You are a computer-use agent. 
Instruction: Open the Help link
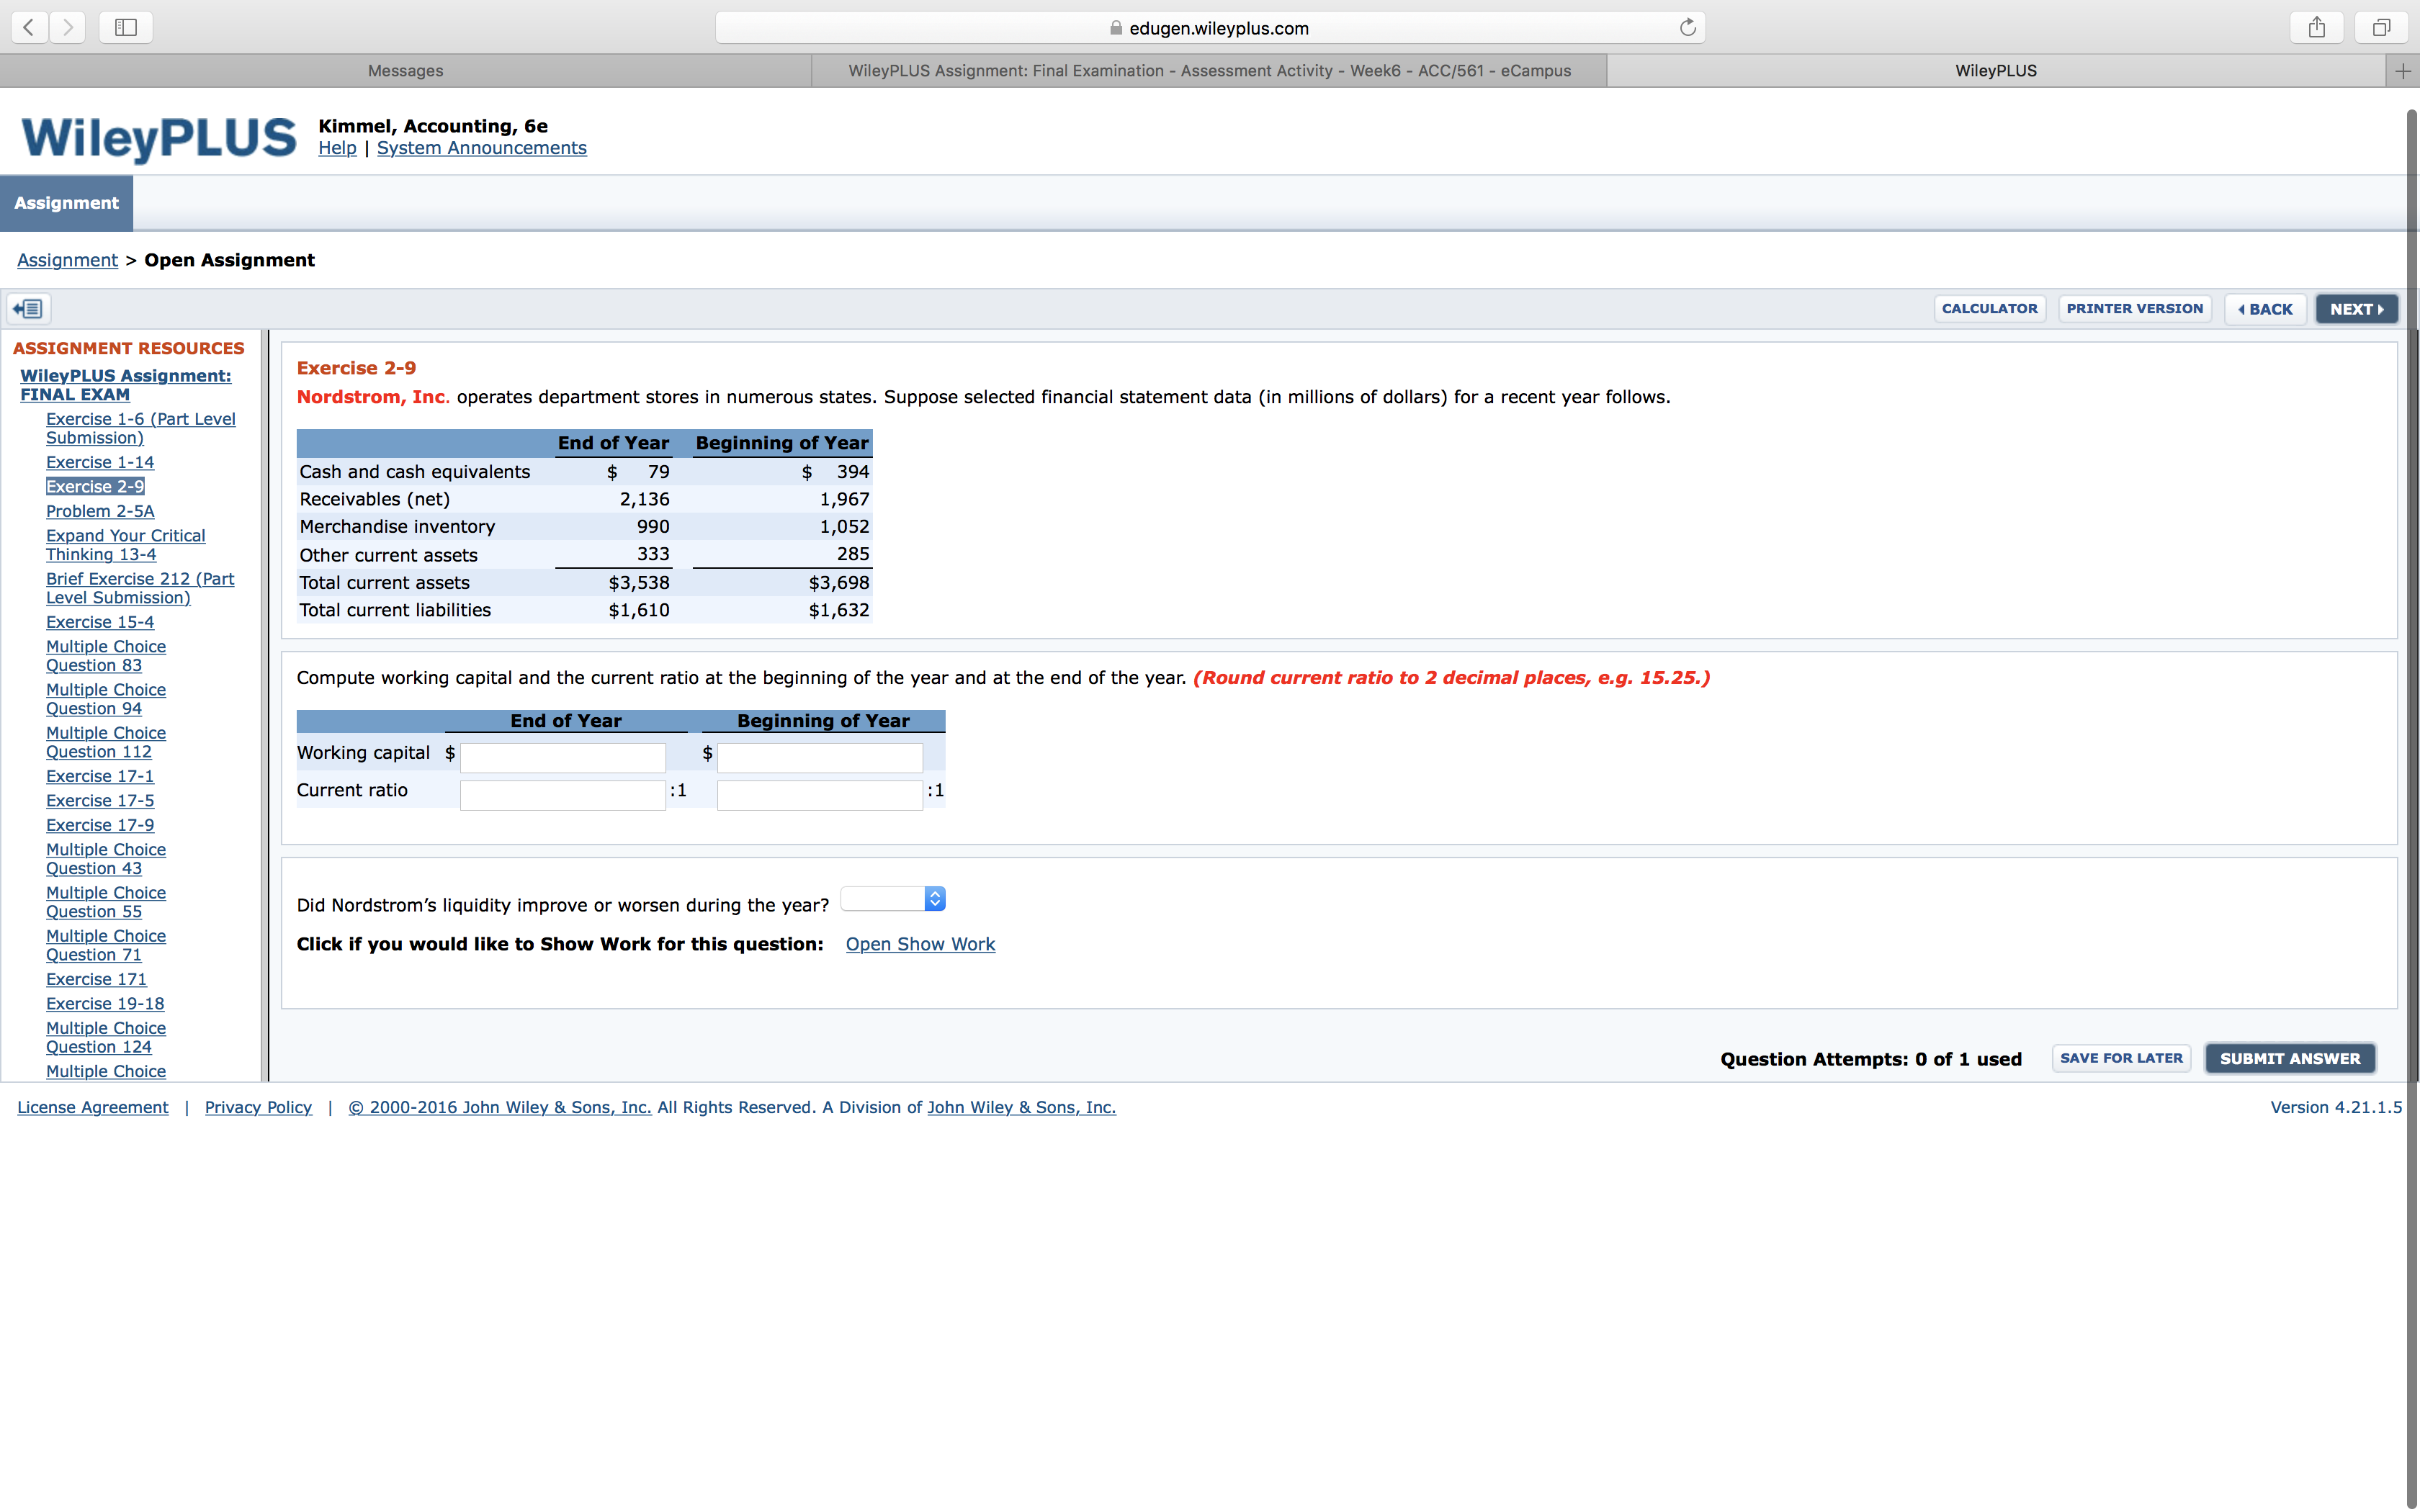(x=337, y=148)
